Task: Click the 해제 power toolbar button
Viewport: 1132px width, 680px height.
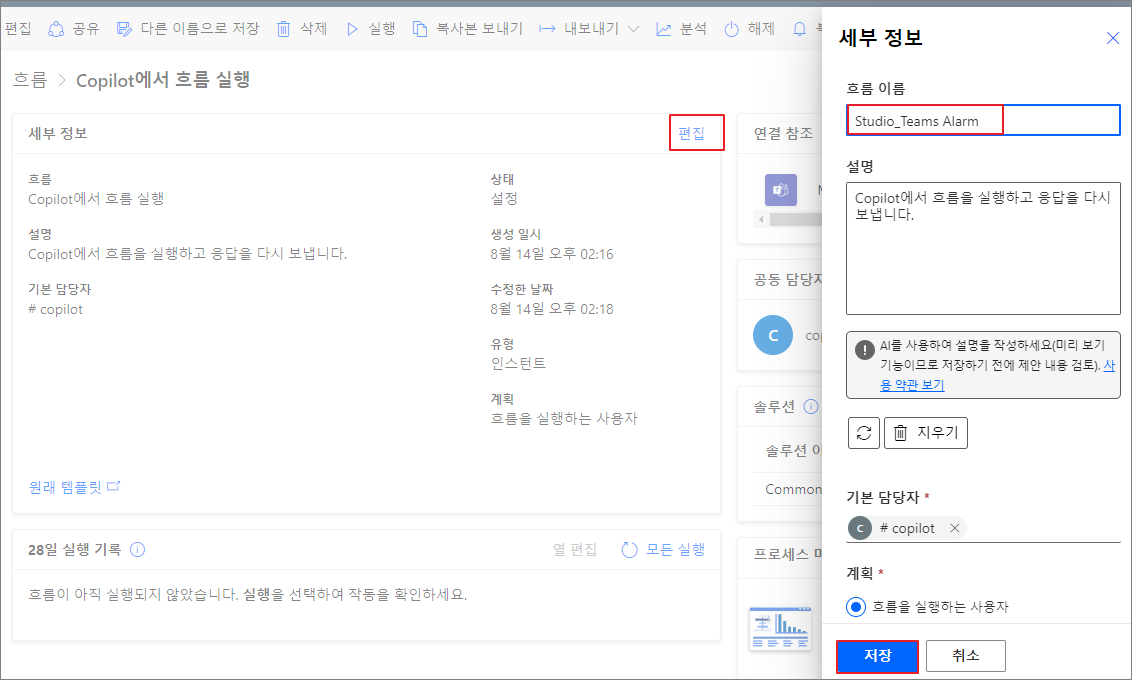Action: tap(749, 29)
